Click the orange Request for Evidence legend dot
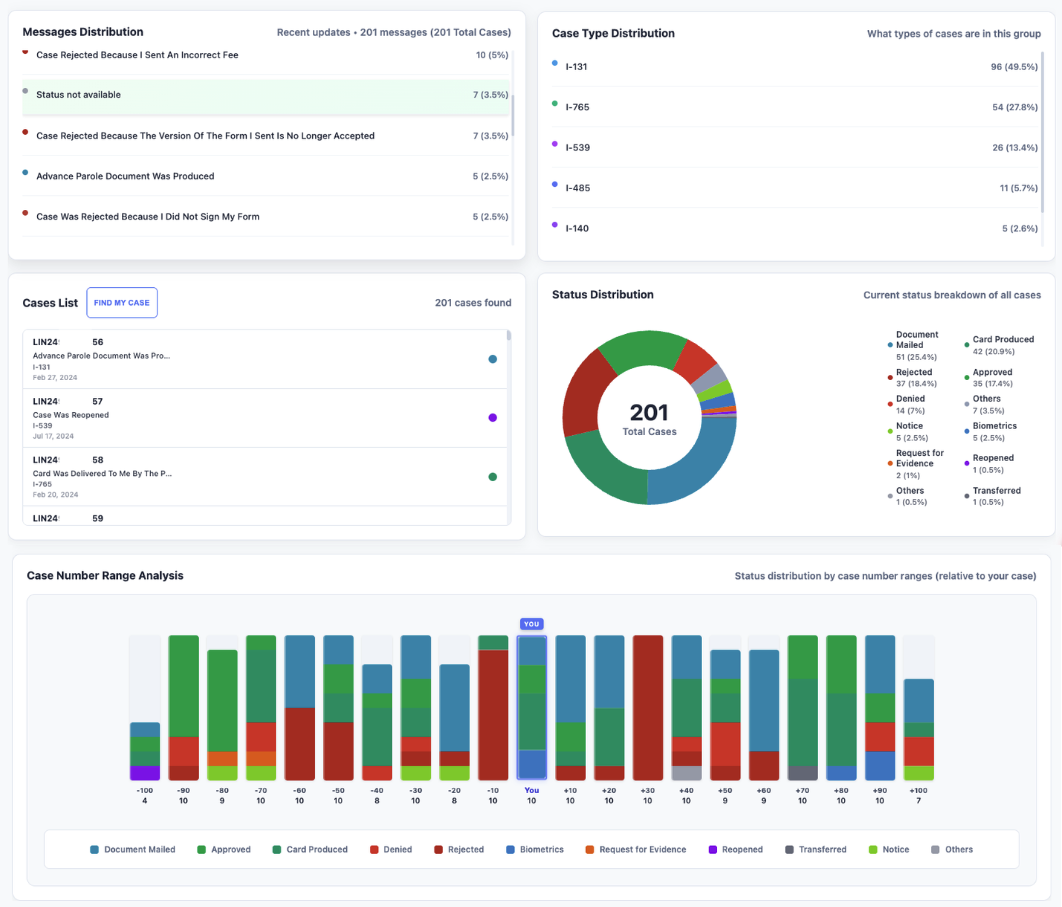Viewport: 1062px width, 907px height. [x=889, y=463]
